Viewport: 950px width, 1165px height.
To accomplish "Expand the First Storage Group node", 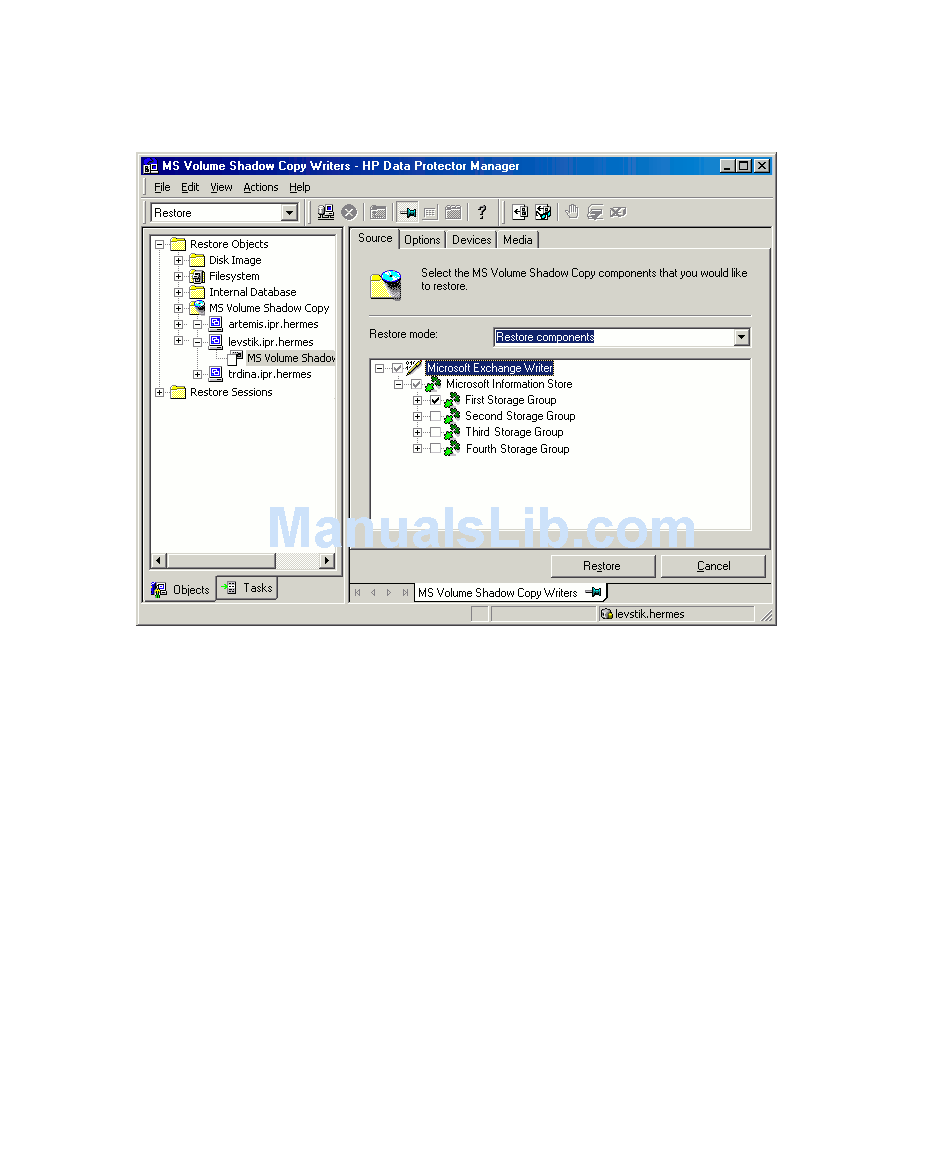I will tap(417, 400).
